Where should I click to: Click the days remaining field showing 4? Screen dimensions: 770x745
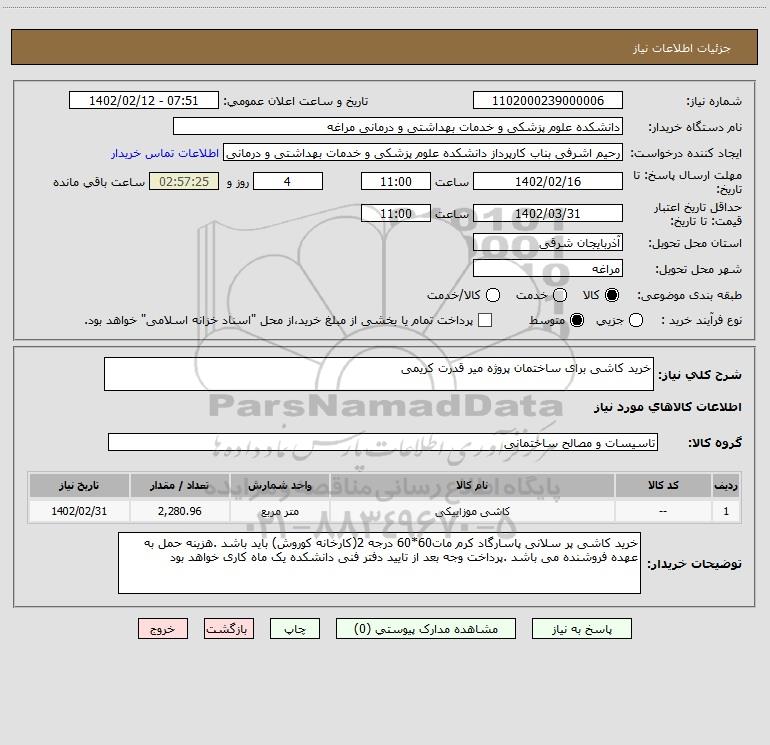288,181
